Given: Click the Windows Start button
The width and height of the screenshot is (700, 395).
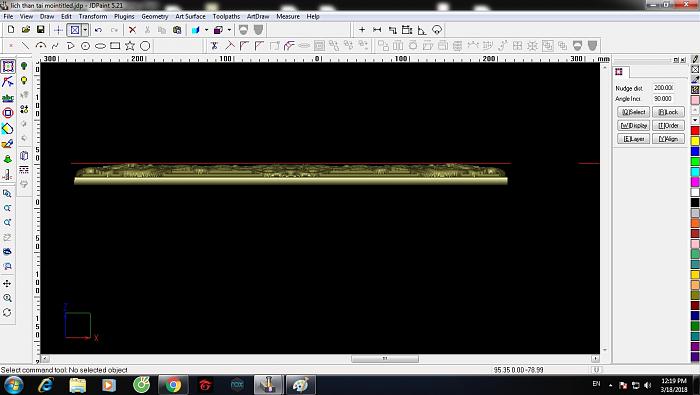Looking at the screenshot, I should (x=13, y=385).
